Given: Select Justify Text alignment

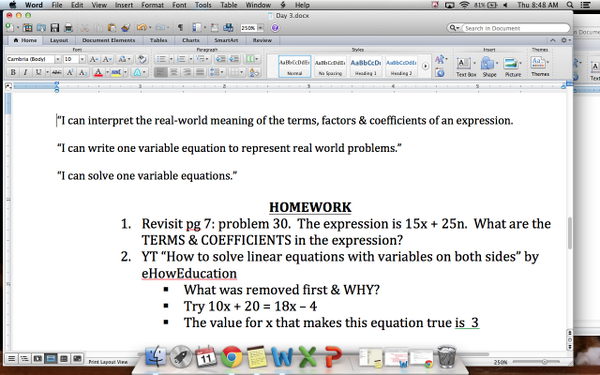Looking at the screenshot, I should click(200, 72).
